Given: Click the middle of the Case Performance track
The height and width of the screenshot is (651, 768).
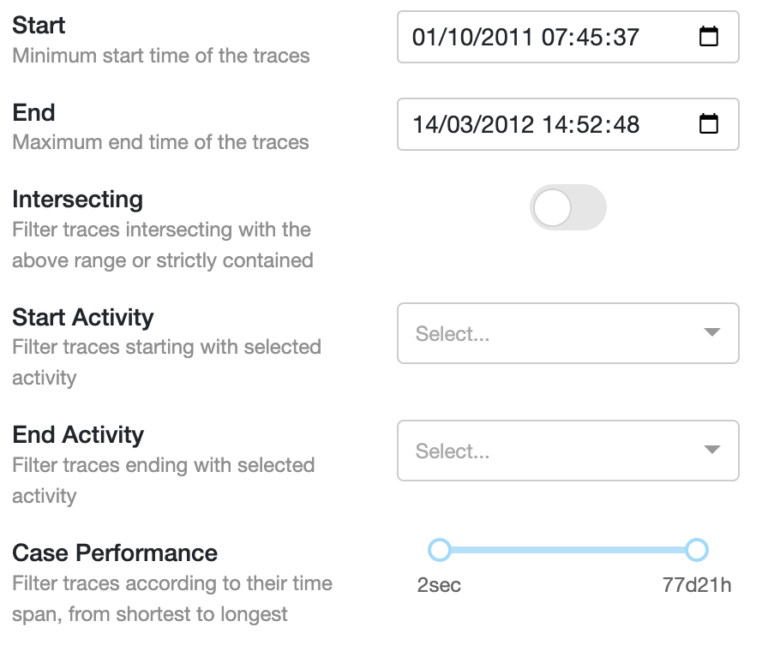Looking at the screenshot, I should (x=567, y=549).
